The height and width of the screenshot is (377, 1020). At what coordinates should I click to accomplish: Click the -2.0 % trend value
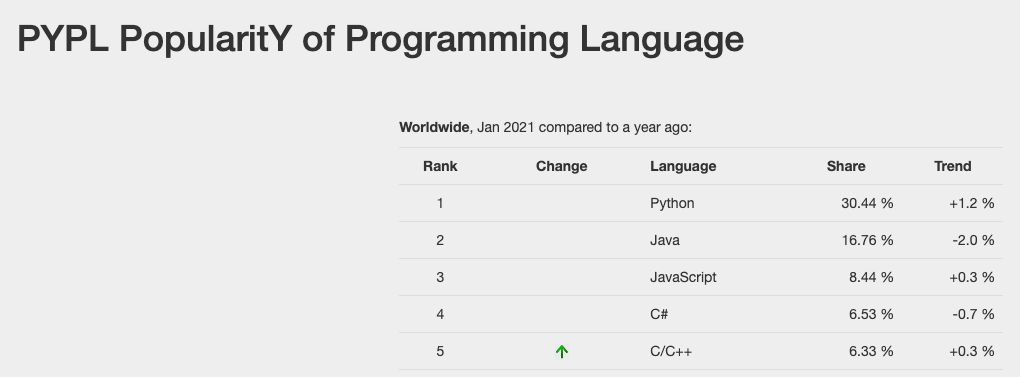tap(973, 240)
